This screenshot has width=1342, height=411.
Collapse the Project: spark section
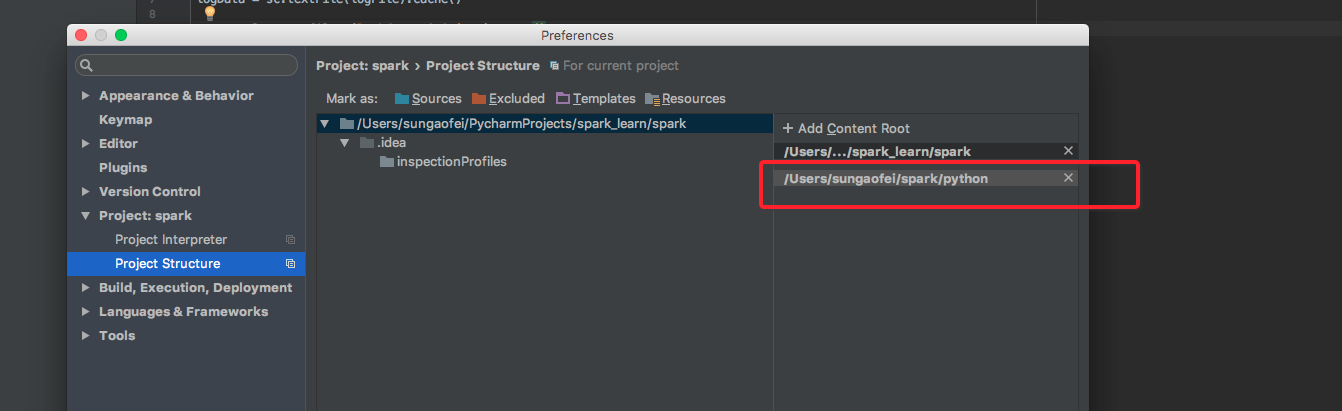point(85,216)
